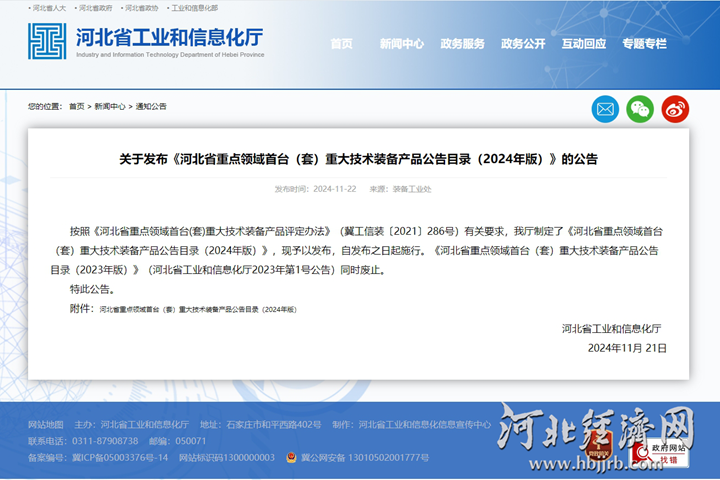The height and width of the screenshot is (480, 720).
Task: Open the 网站地图 footer link
Action: [45, 425]
